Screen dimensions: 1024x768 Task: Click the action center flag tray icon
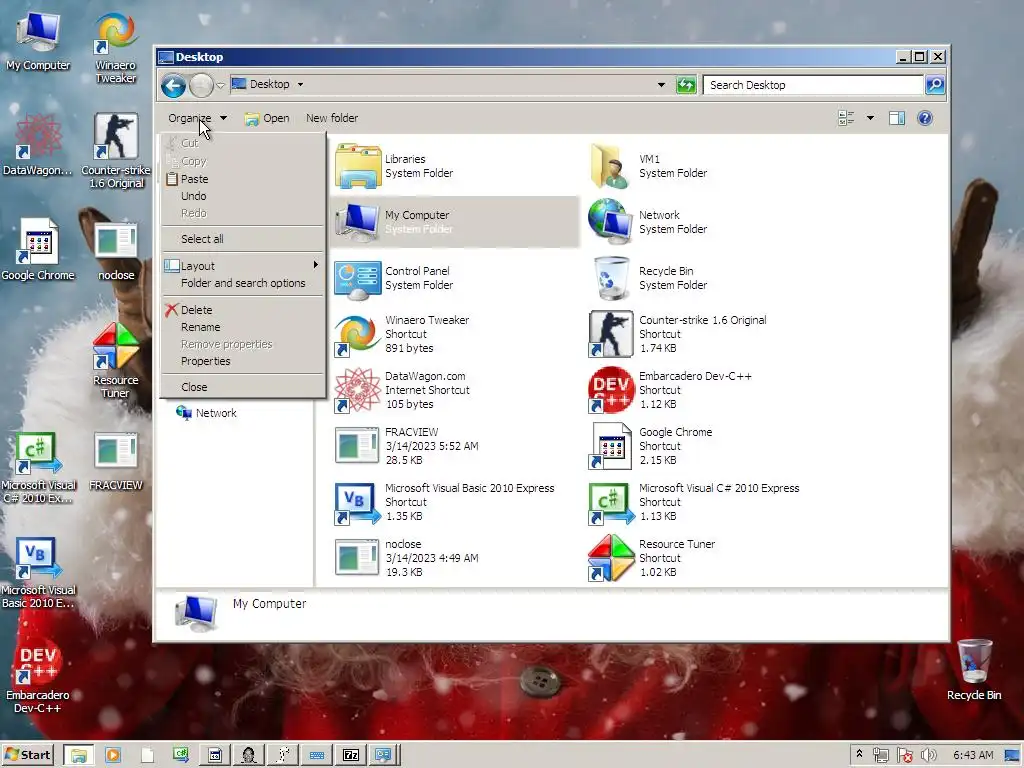tap(904, 755)
